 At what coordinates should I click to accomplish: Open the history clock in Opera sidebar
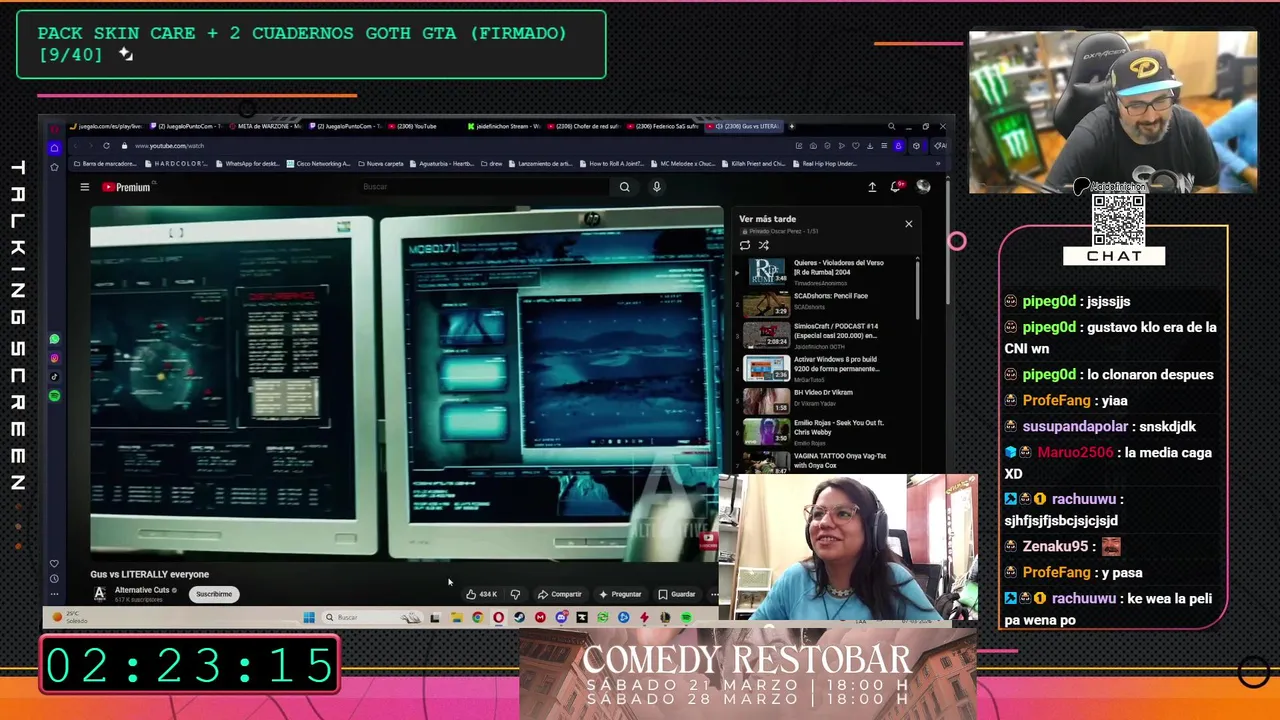(x=54, y=578)
